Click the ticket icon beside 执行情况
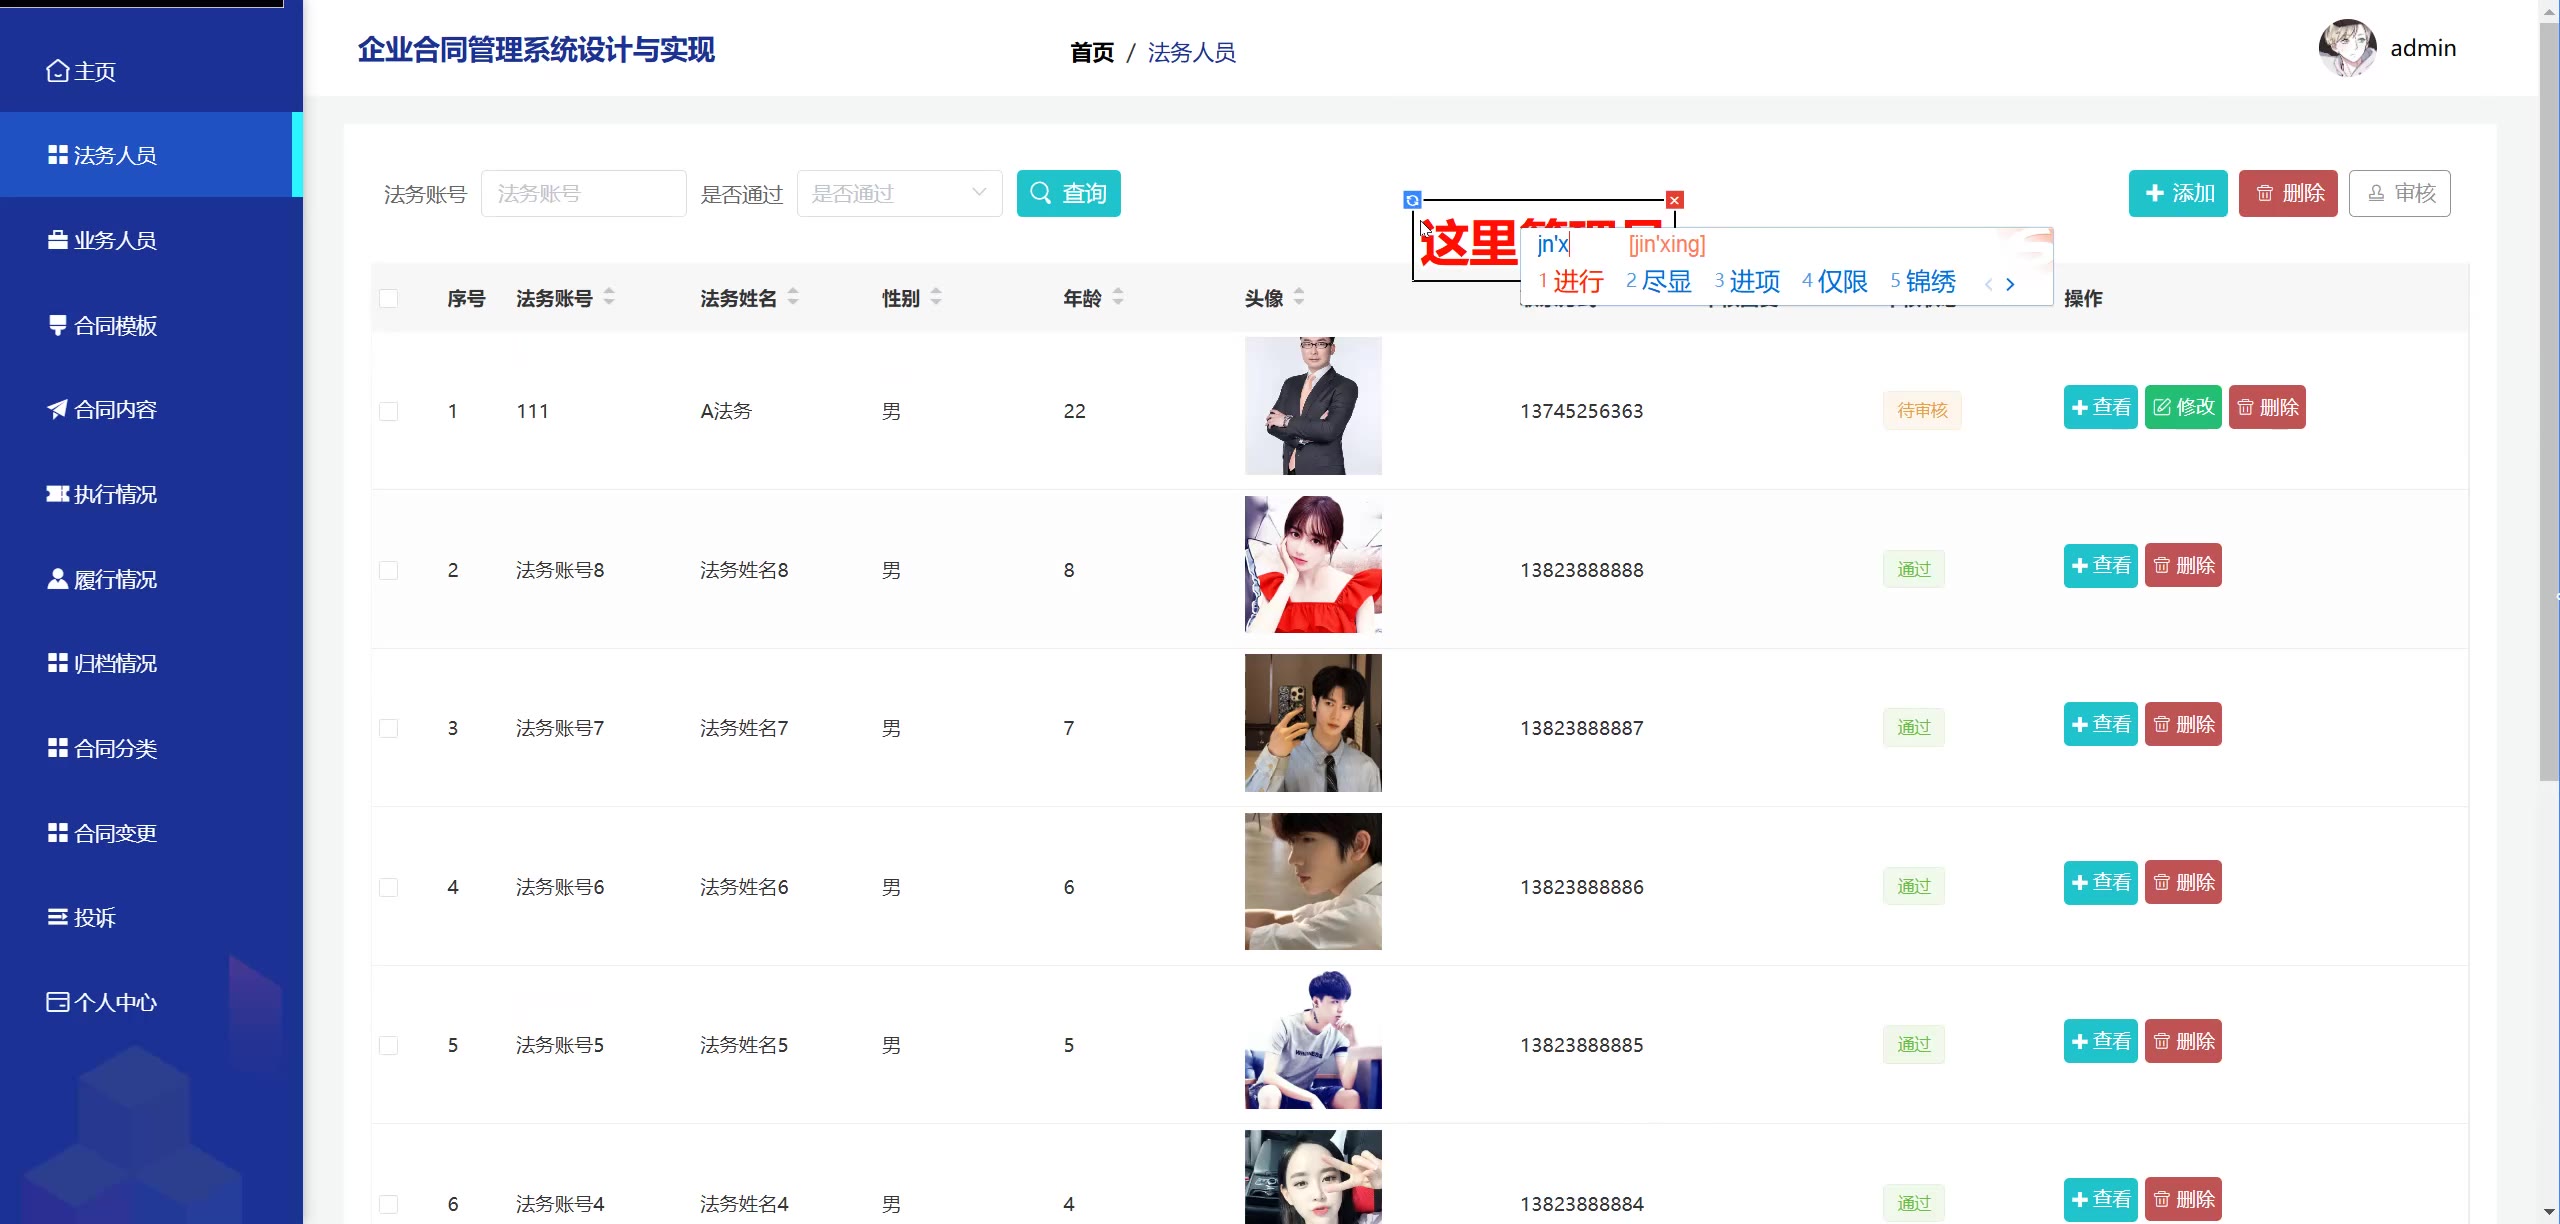The image size is (2560, 1224). click(58, 494)
